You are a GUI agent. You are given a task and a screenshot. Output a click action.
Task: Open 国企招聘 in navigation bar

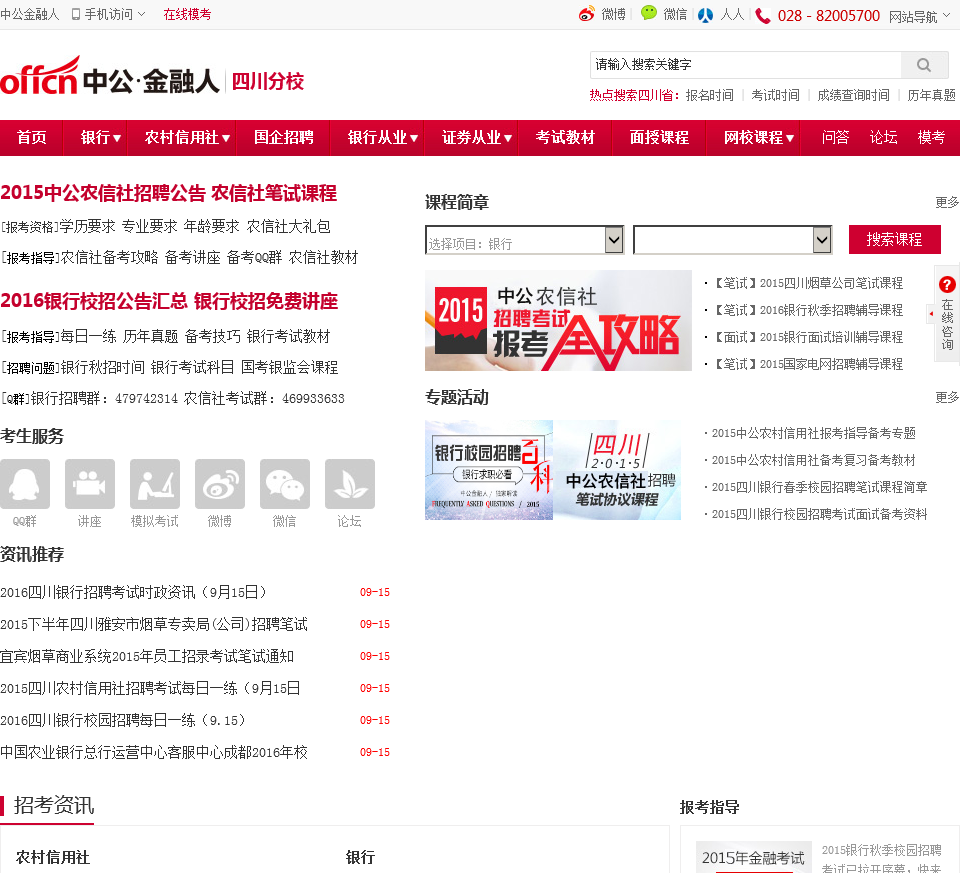(283, 138)
